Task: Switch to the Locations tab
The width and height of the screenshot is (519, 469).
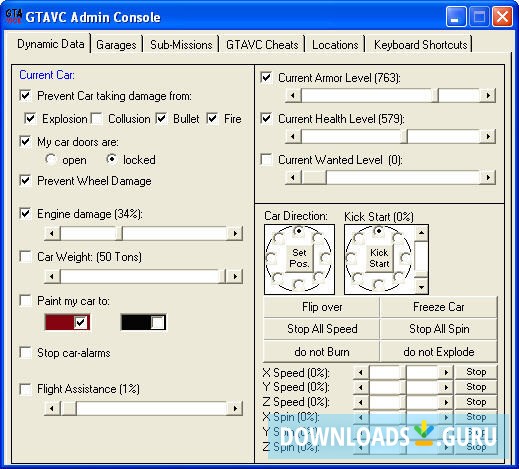Action: 335,45
